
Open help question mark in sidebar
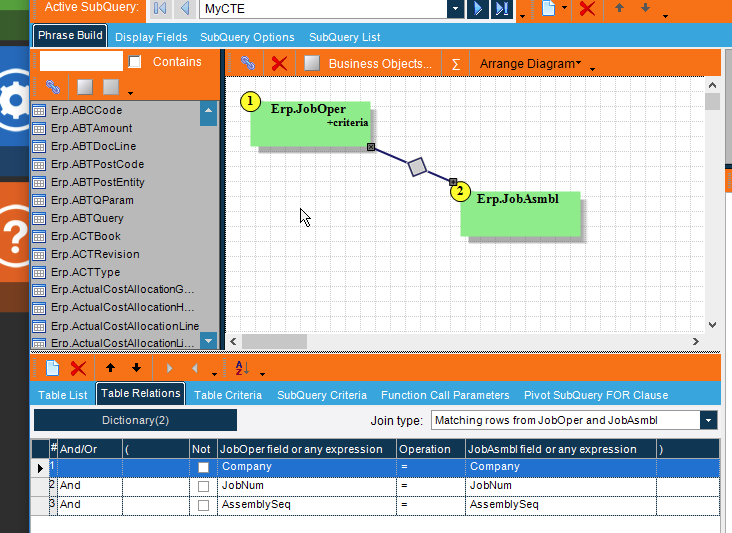16,236
